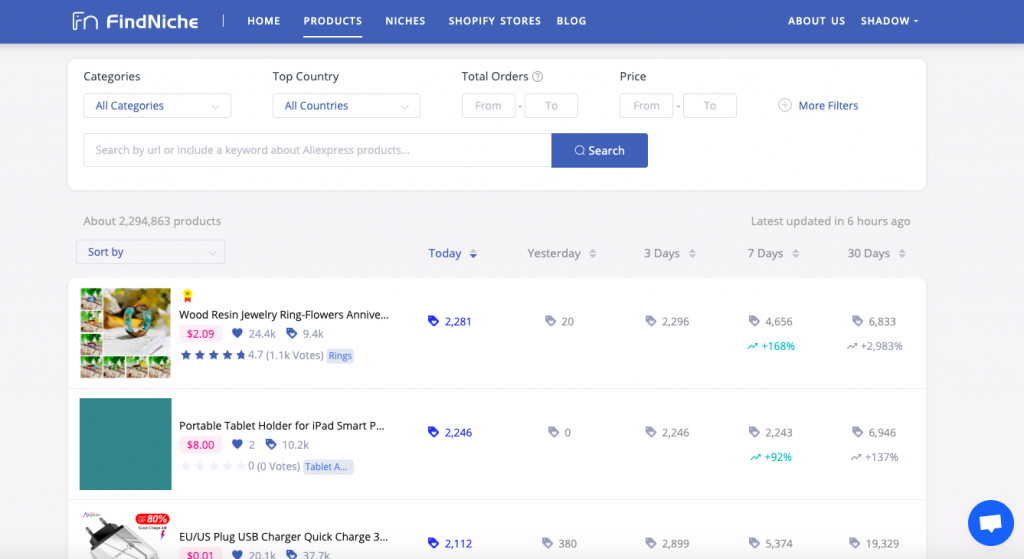1024x559 pixels.
Task: Sort by Yesterday column
Action: click(562, 253)
